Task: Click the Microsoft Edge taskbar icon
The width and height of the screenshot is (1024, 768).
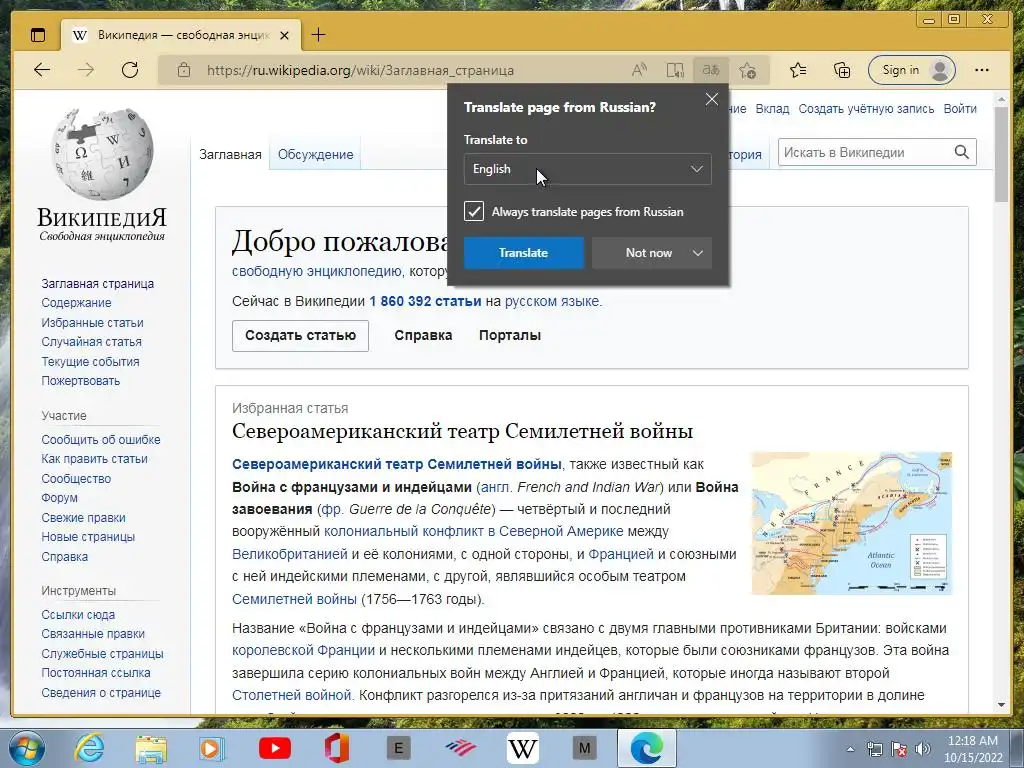Action: (647, 748)
